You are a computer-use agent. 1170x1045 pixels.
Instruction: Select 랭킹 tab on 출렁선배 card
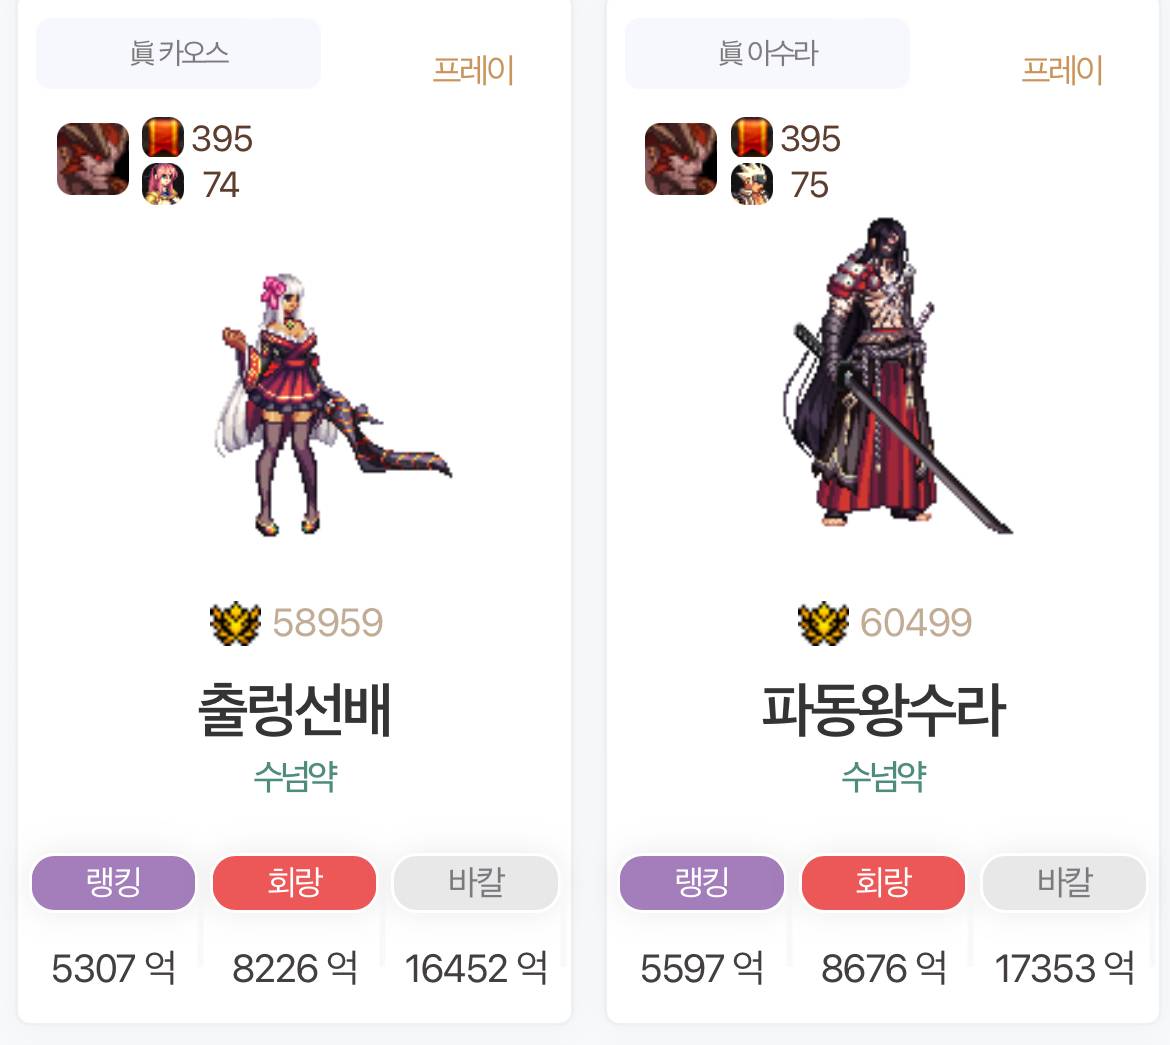pos(113,883)
